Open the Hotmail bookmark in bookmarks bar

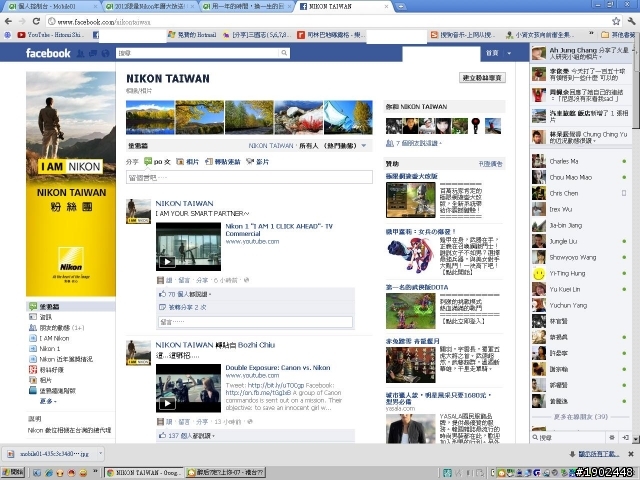point(192,35)
